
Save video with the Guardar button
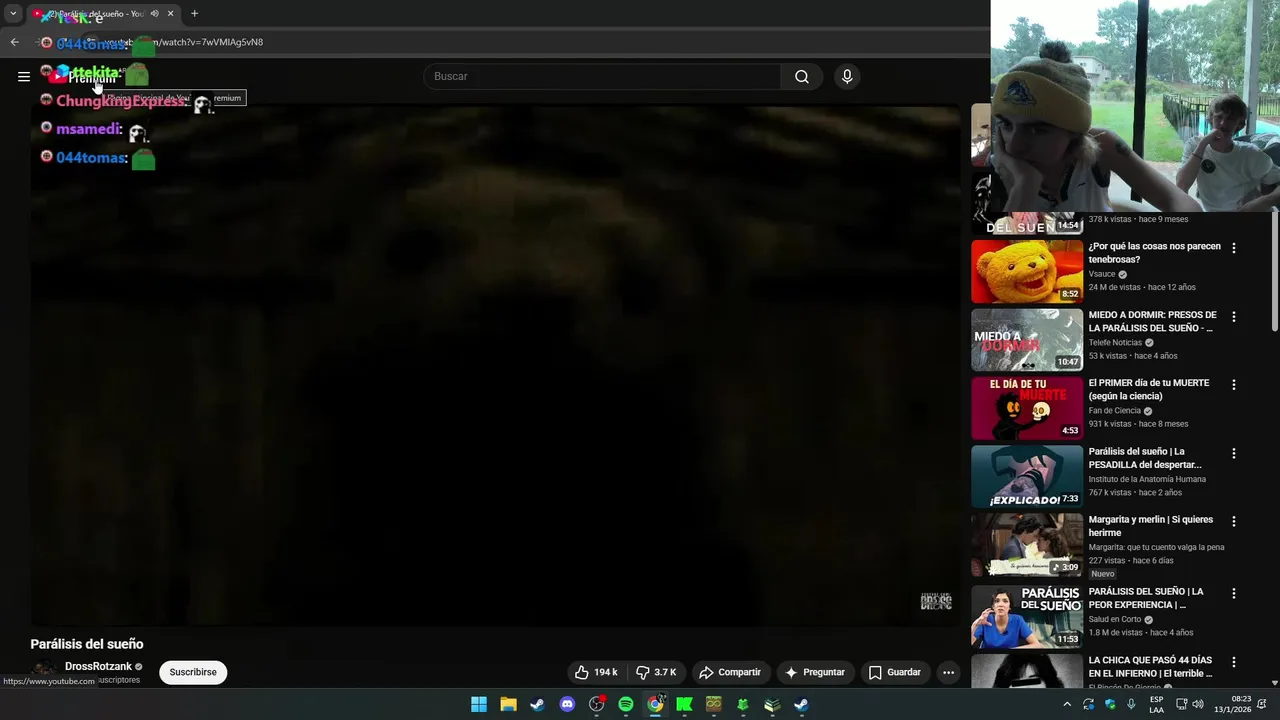coord(895,672)
